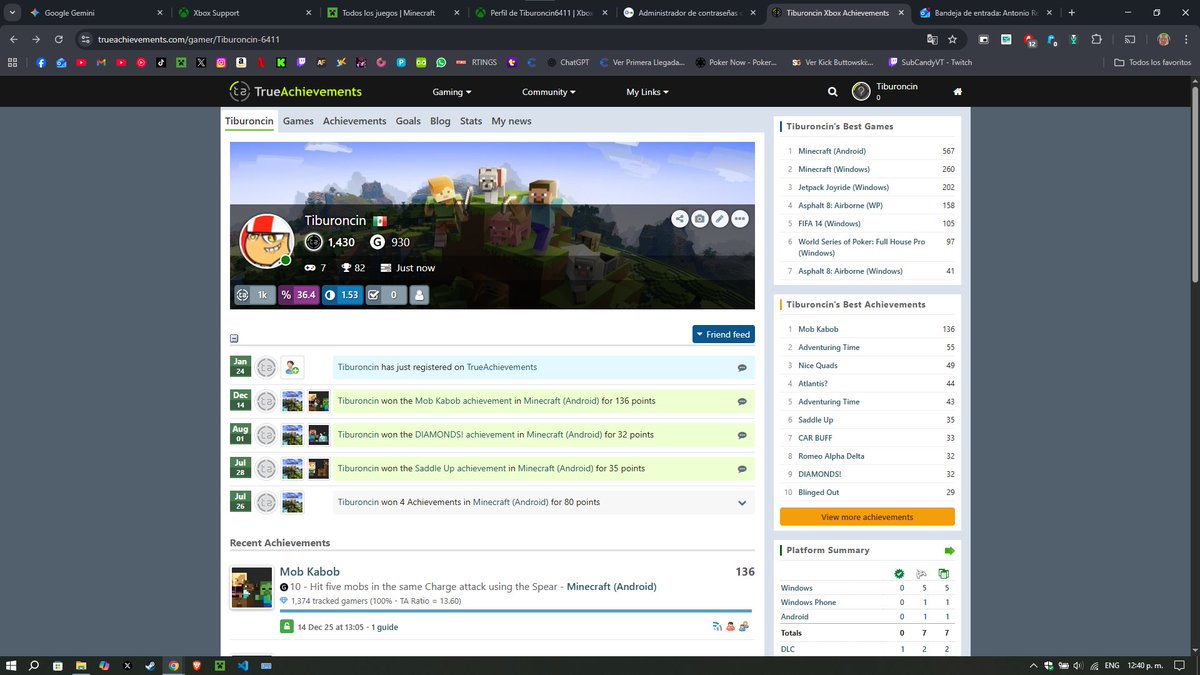
Task: Click the Windows Phone platform row label
Action: (x=810, y=602)
